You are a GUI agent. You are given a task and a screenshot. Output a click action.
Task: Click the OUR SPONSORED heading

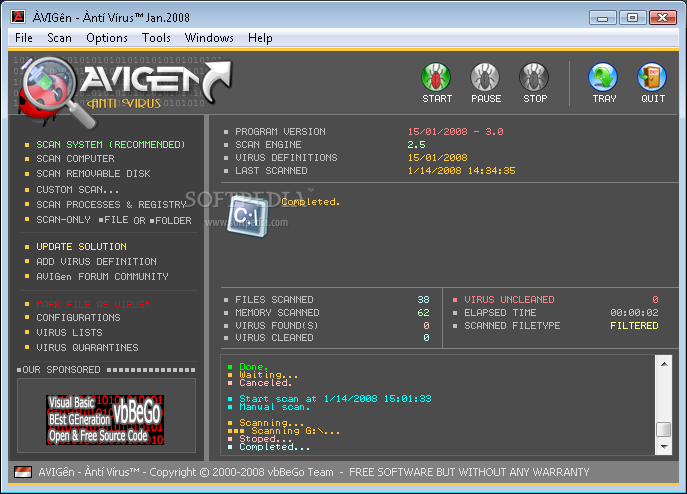click(59, 370)
